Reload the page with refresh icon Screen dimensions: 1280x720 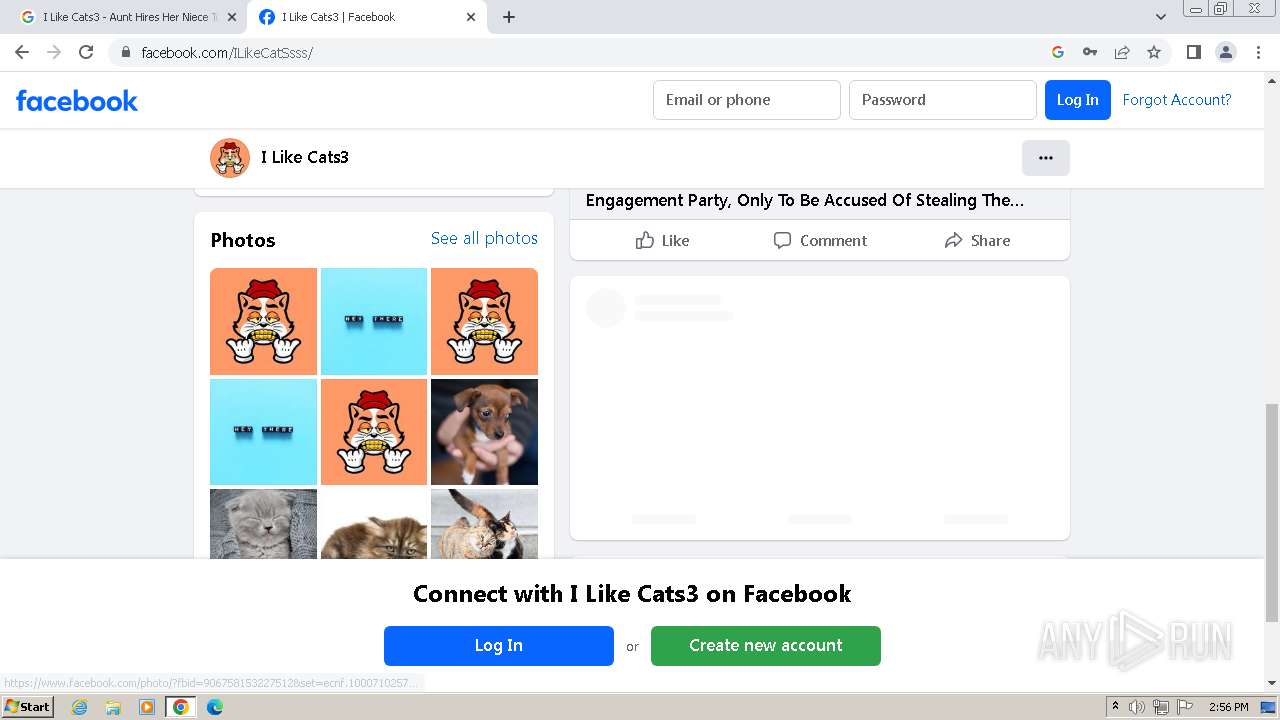pyautogui.click(x=86, y=52)
